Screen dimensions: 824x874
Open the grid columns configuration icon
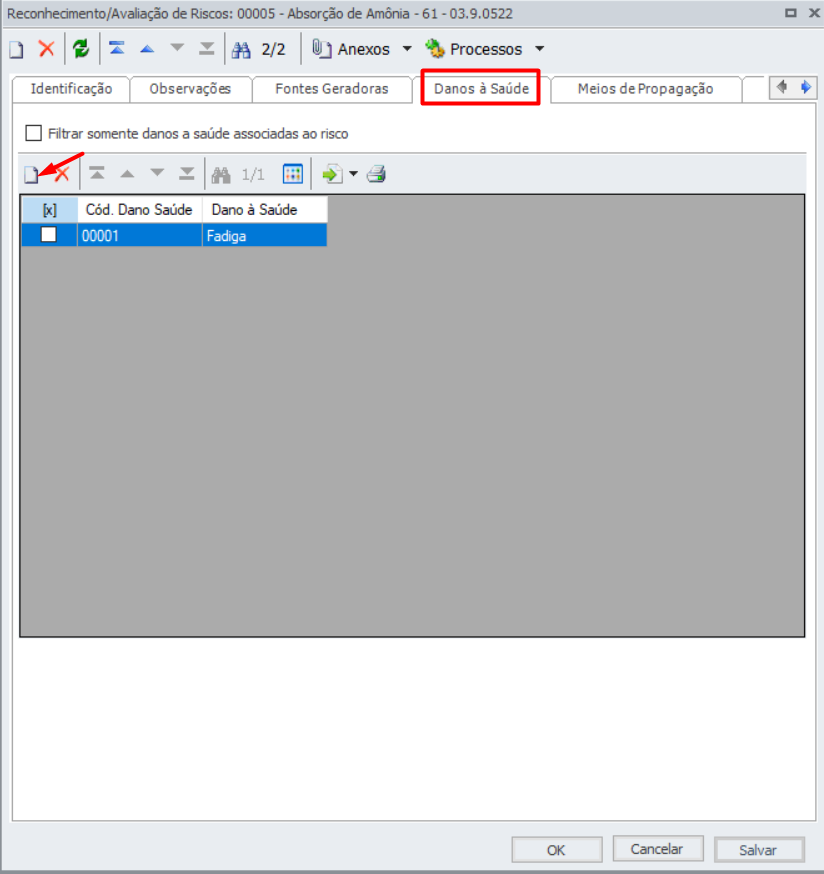[x=293, y=174]
